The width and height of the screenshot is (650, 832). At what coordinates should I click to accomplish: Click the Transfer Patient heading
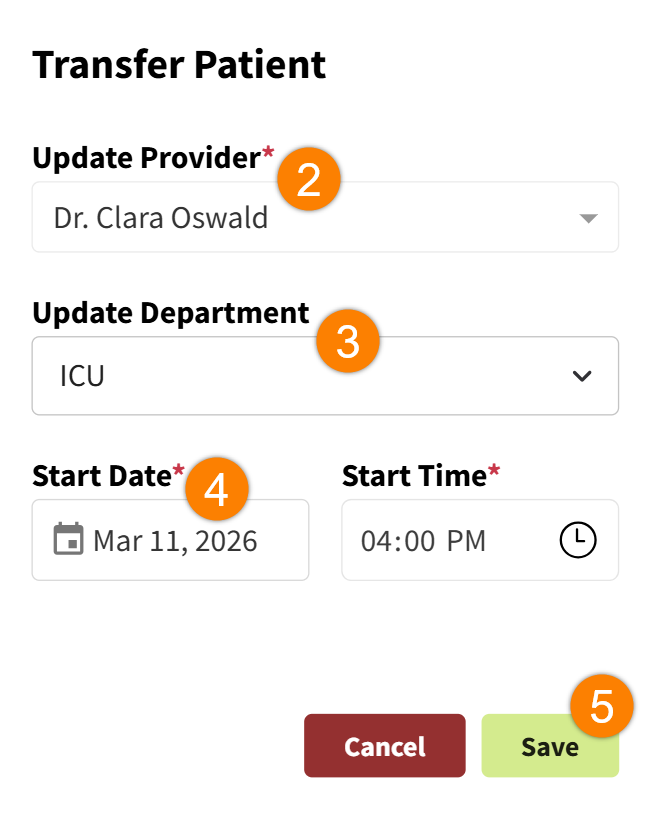179,65
